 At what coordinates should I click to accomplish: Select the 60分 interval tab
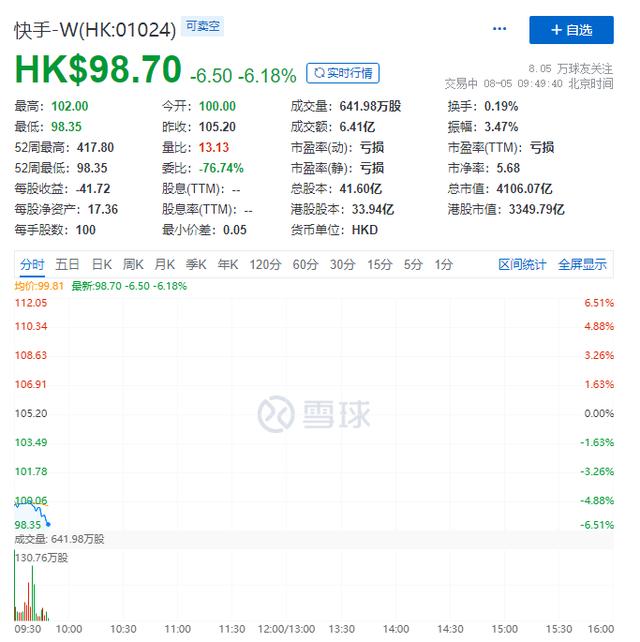(x=305, y=264)
